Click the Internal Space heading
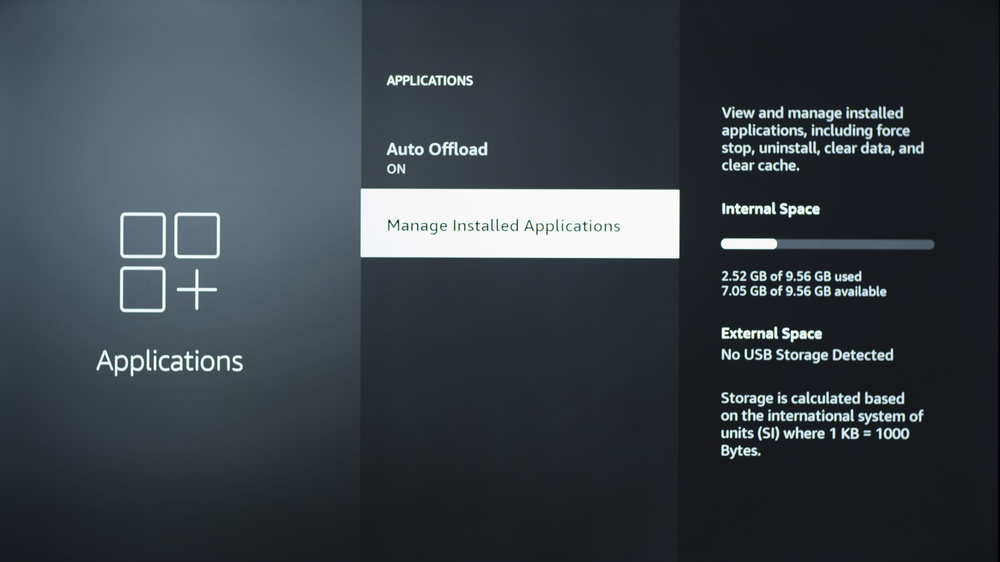Screen dimensions: 1000x562 point(770,209)
